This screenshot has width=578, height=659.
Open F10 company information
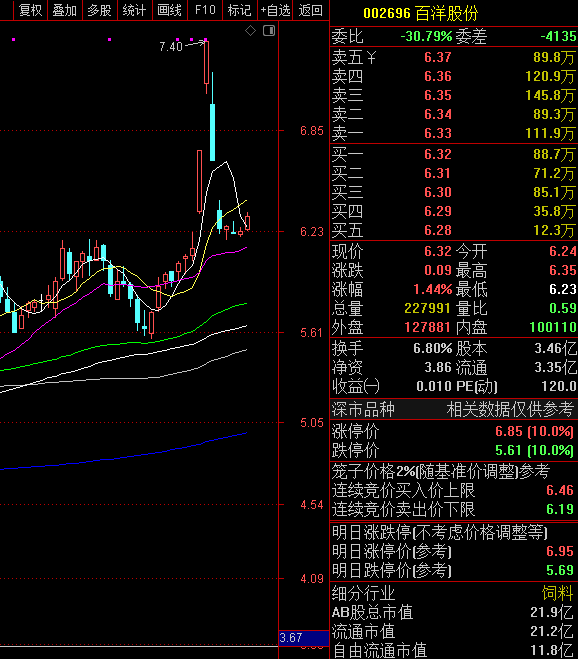point(205,10)
